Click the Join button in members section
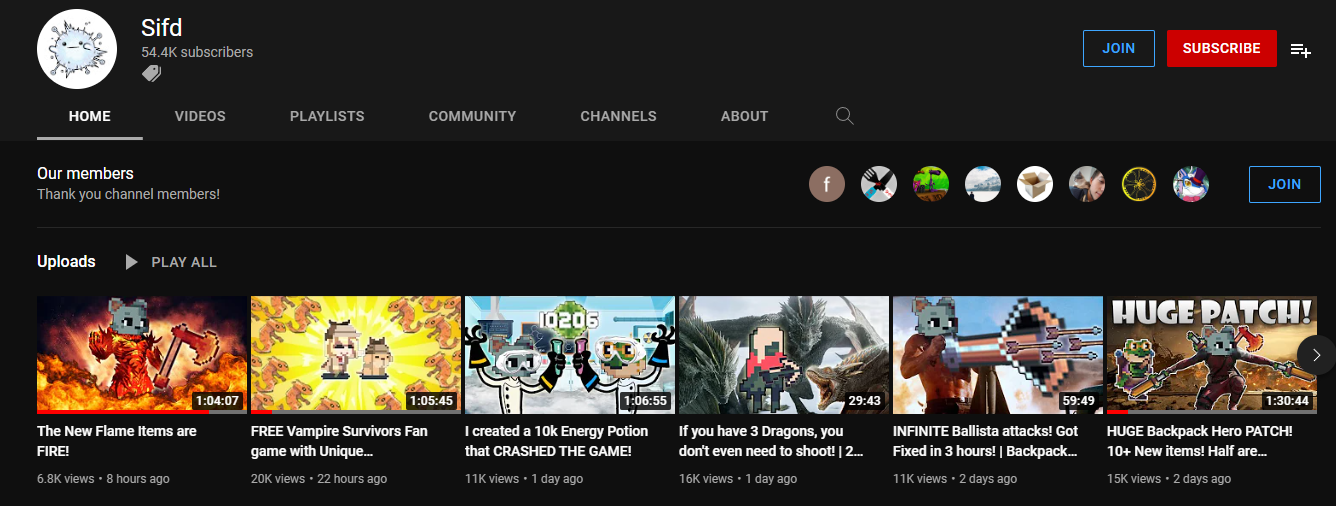1336x506 pixels. point(1285,184)
